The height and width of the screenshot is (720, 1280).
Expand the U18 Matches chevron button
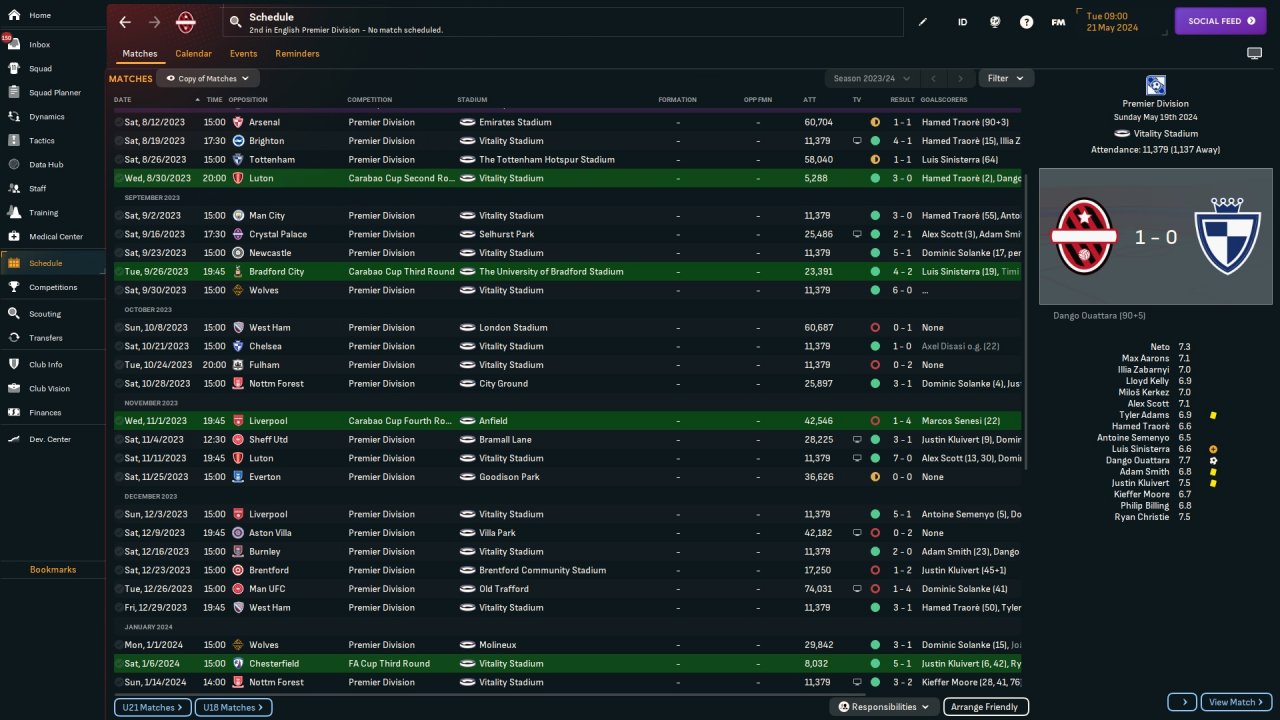(233, 707)
